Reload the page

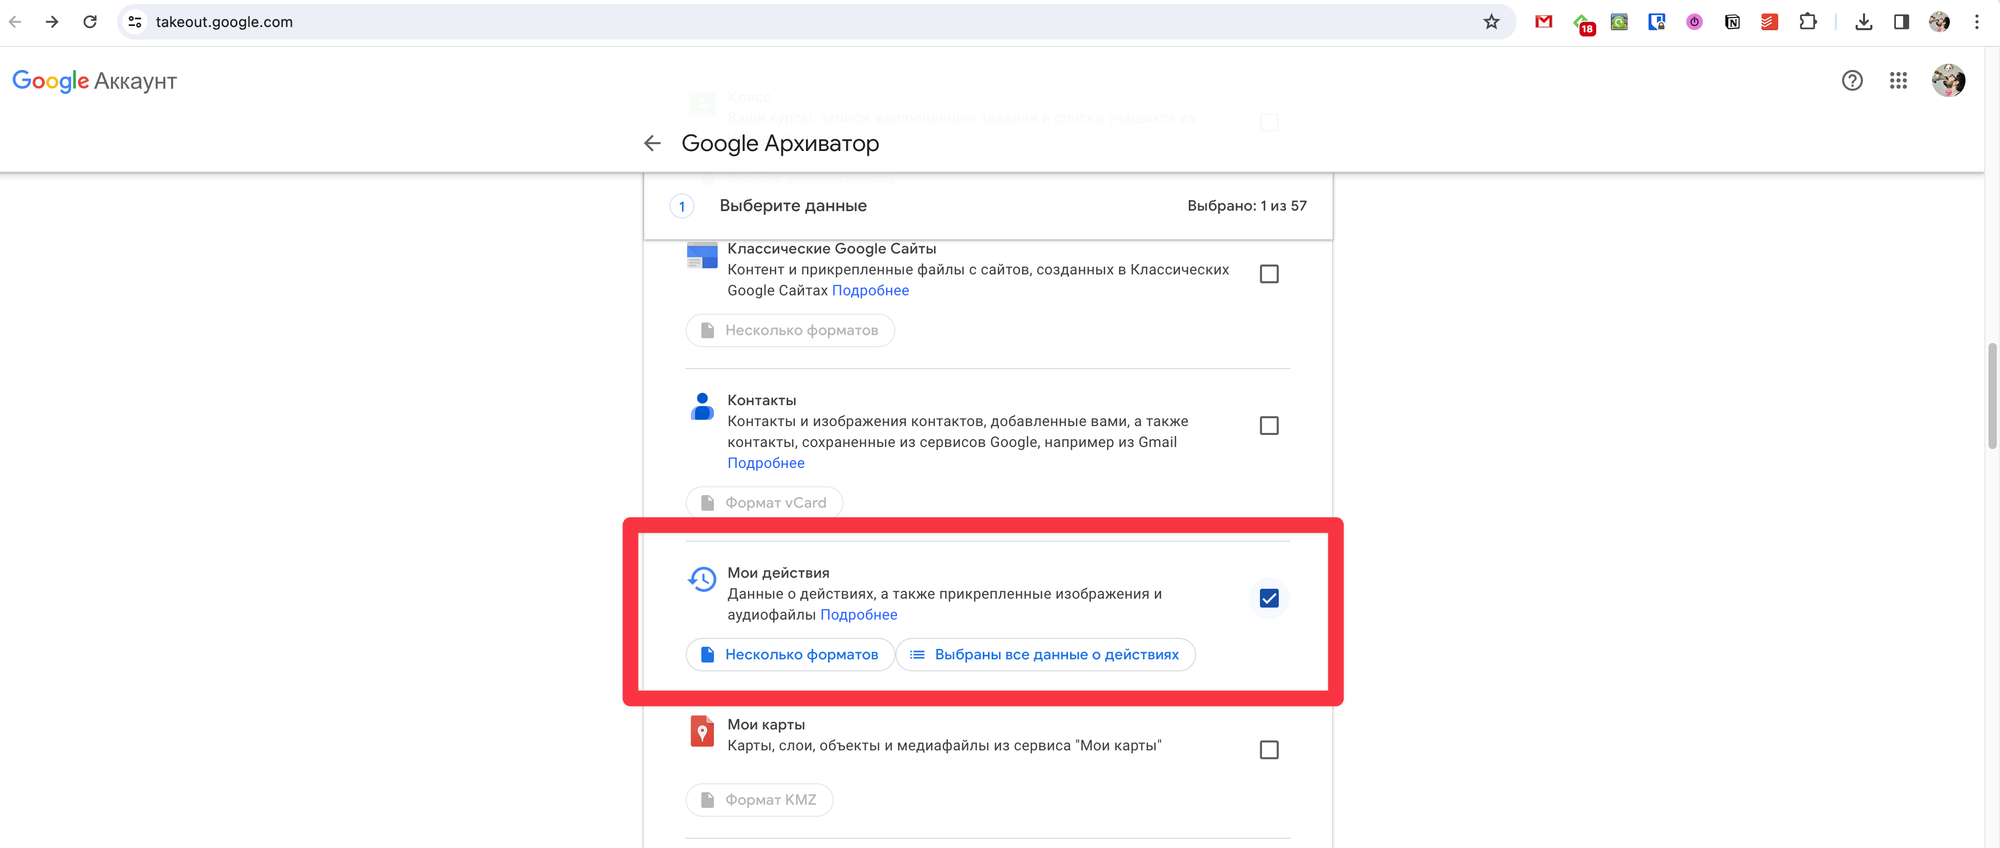(x=90, y=22)
